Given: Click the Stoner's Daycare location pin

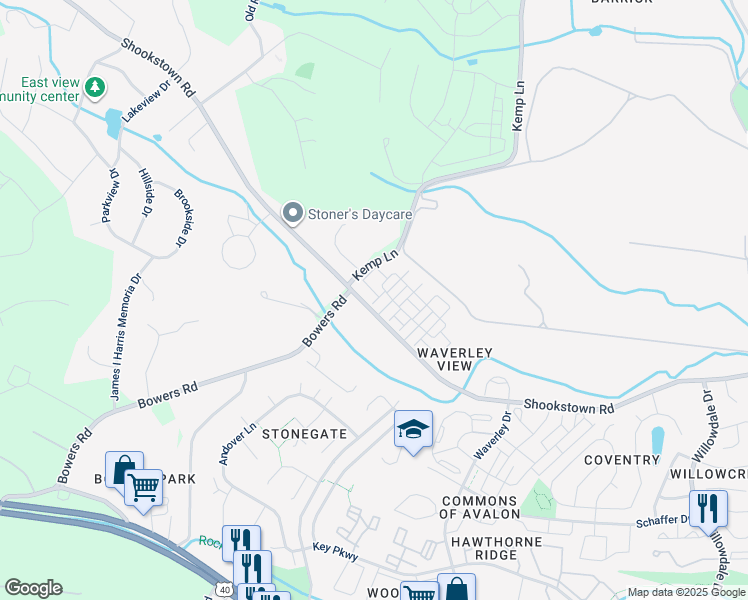Looking at the screenshot, I should (x=292, y=213).
